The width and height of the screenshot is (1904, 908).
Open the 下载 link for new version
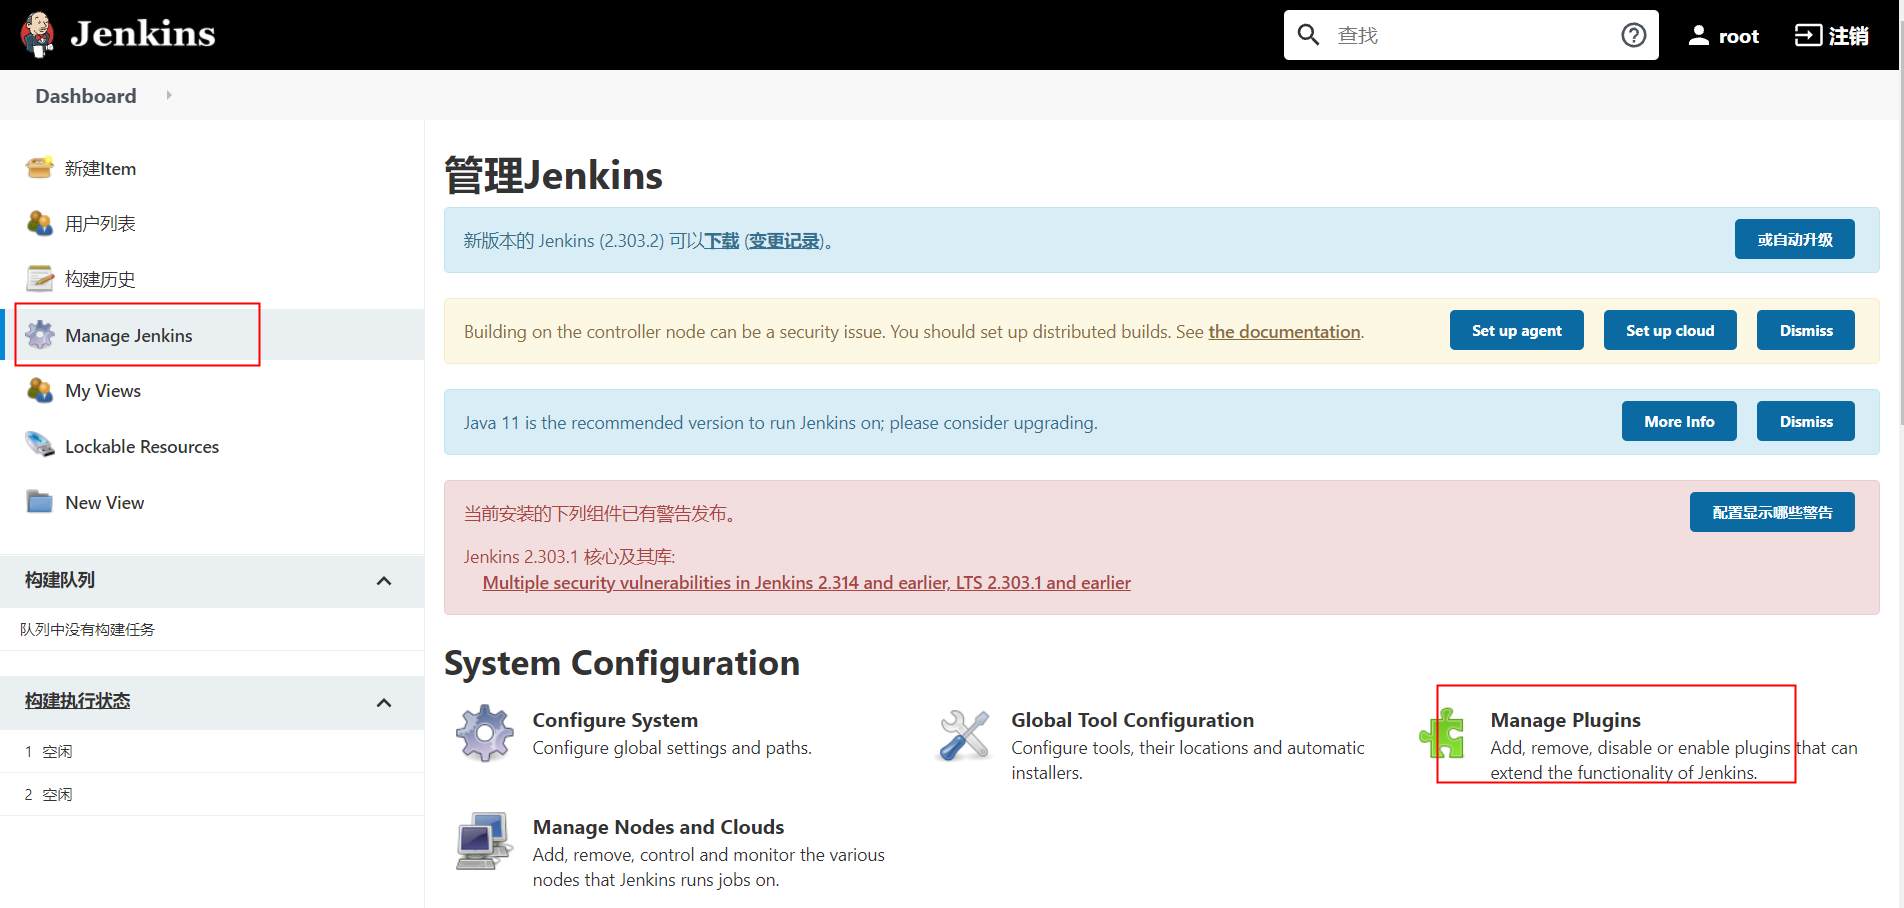(721, 241)
